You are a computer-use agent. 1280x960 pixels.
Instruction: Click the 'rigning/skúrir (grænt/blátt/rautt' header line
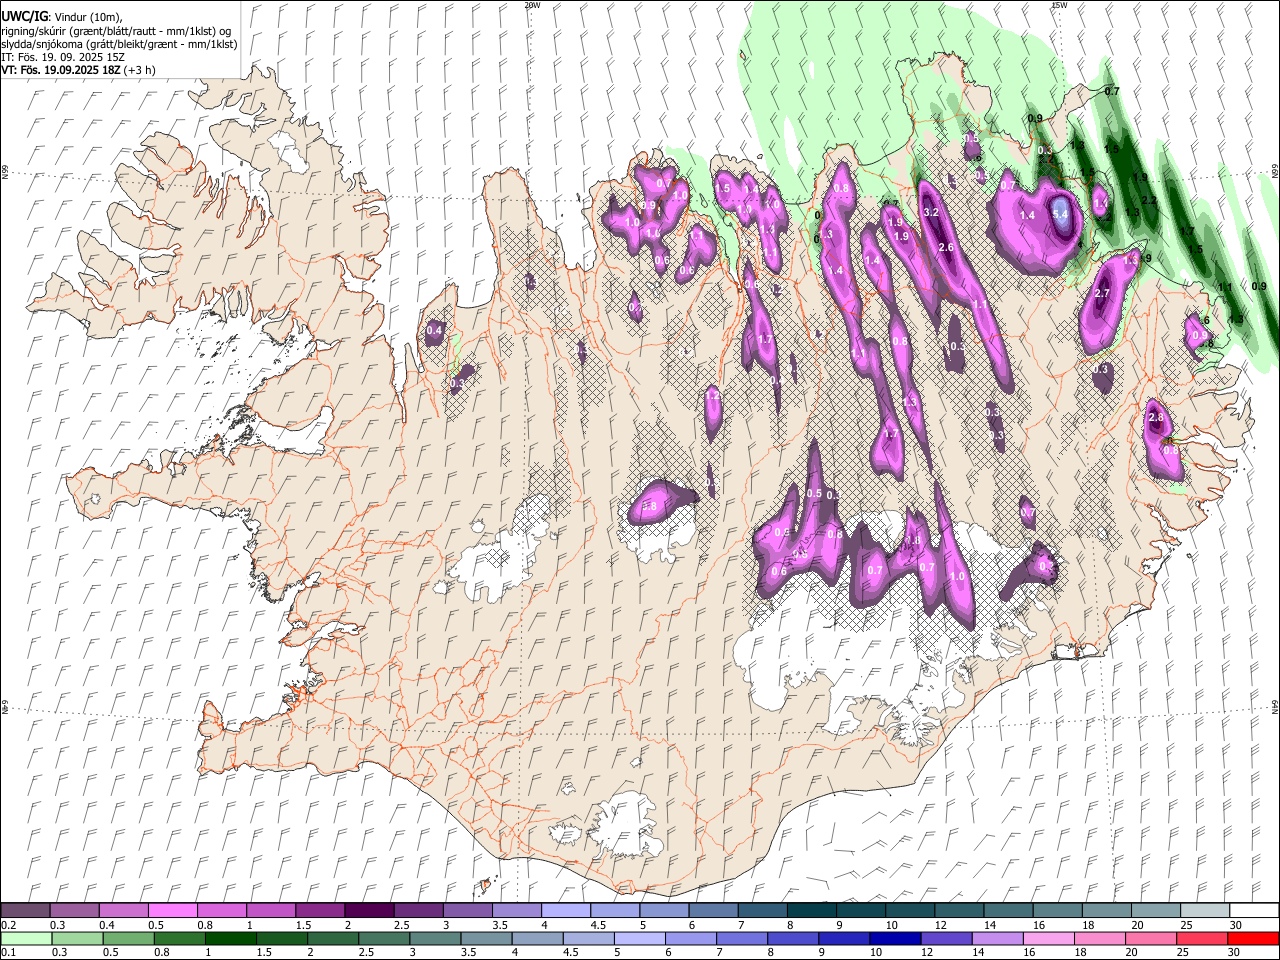click(117, 31)
